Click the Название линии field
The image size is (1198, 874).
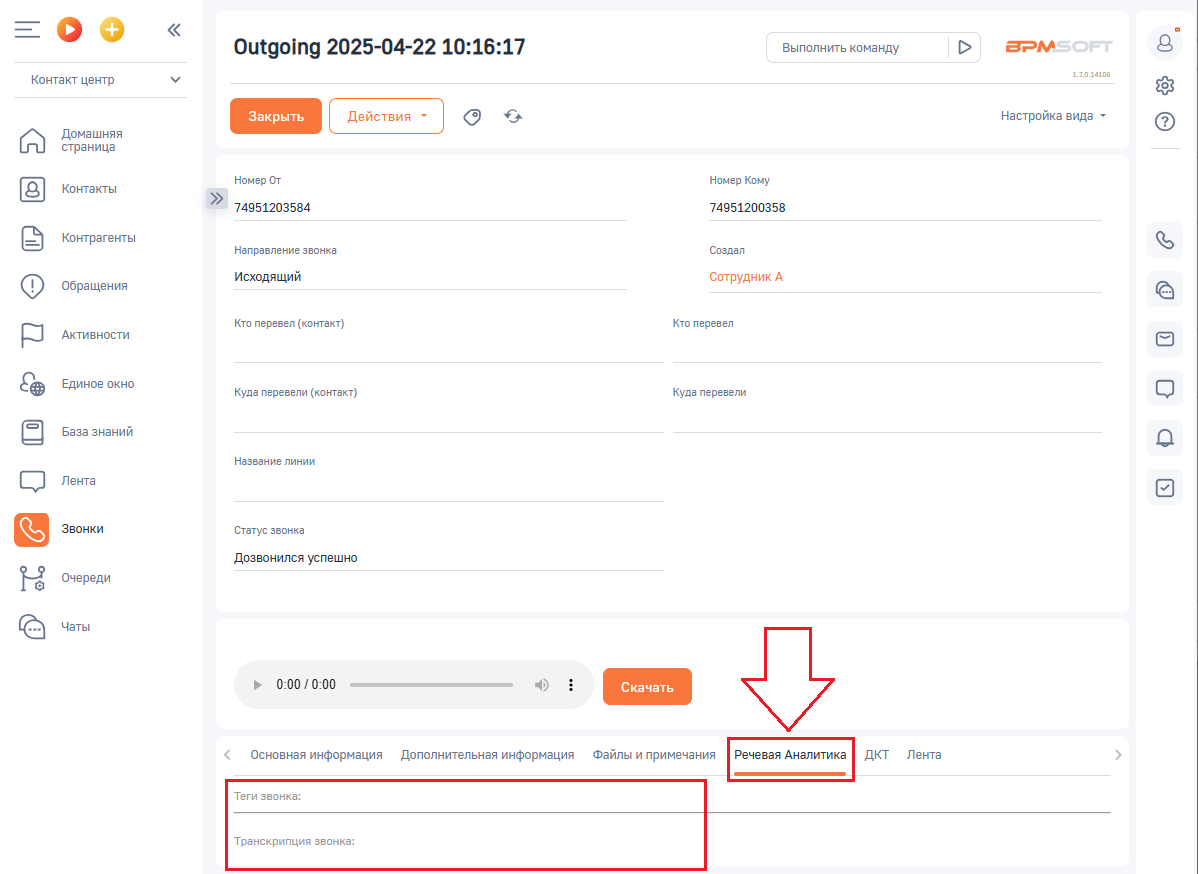(x=448, y=488)
